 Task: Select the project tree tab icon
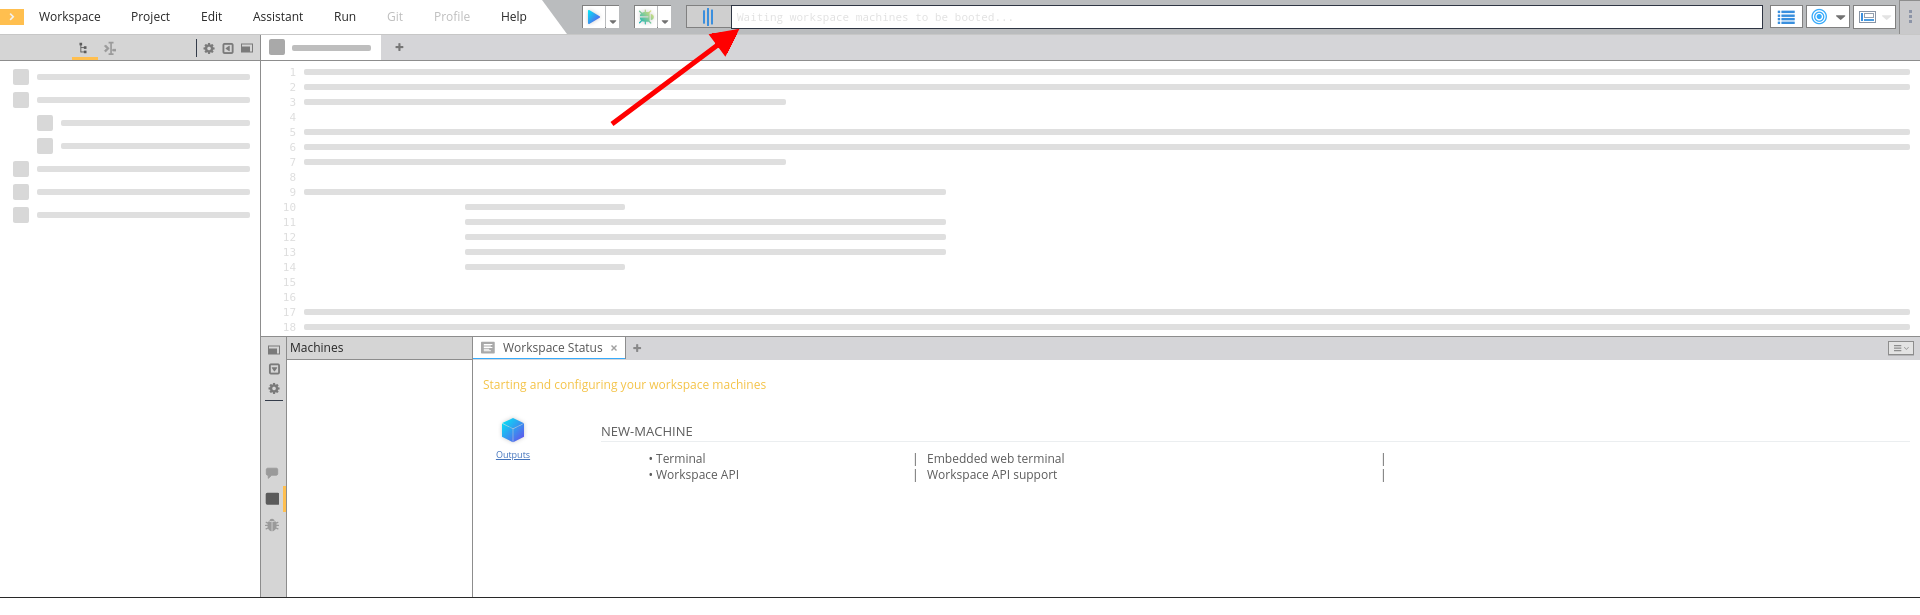point(83,48)
